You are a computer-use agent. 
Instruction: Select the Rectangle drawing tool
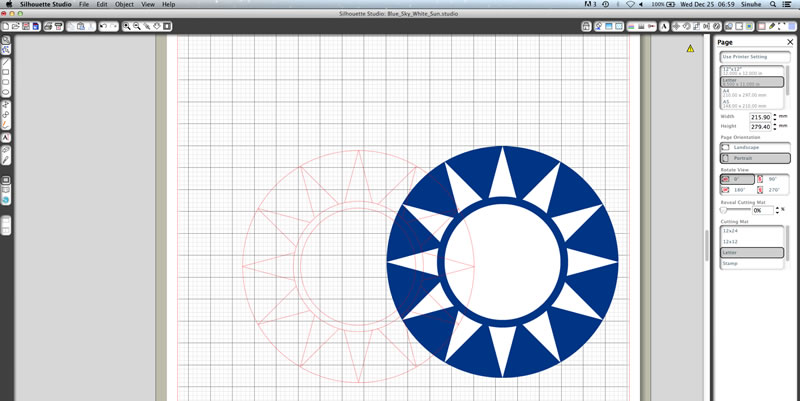pos(6,72)
